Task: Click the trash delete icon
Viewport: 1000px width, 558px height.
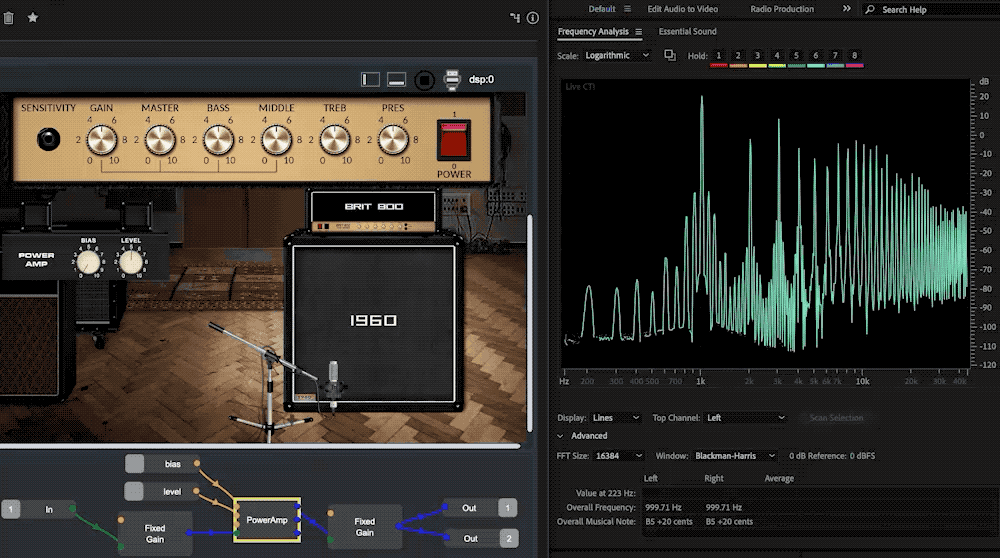Action: tap(8, 18)
